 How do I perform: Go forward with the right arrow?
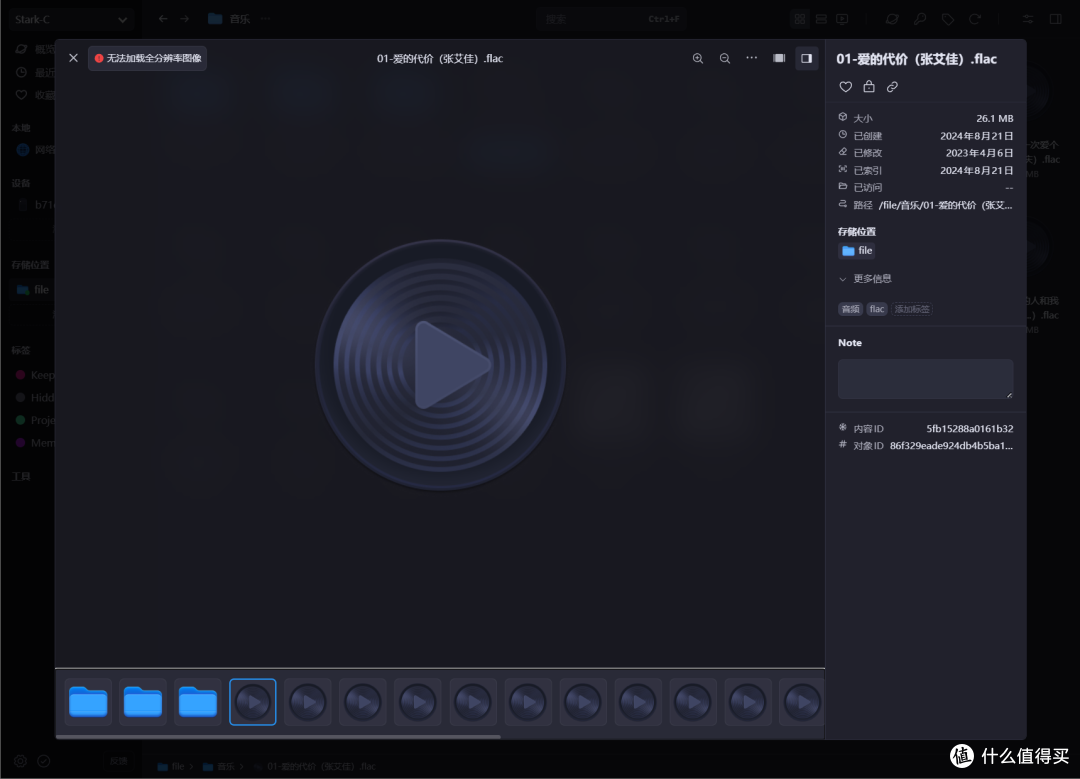[185, 19]
